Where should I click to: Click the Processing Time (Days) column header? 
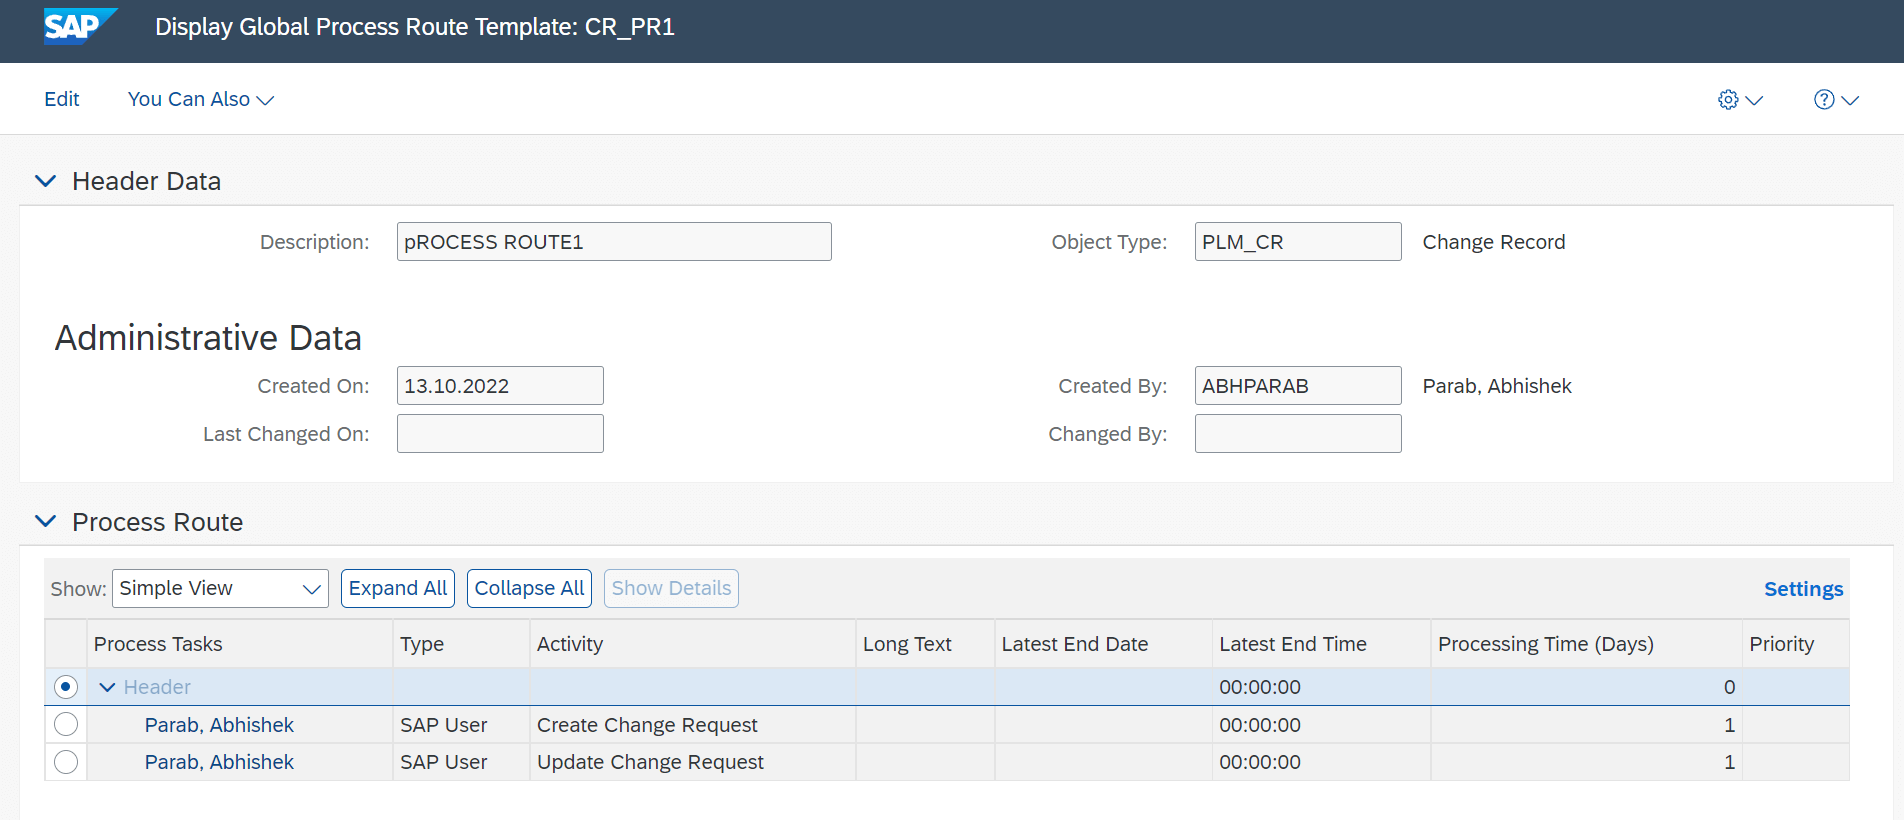(1586, 644)
